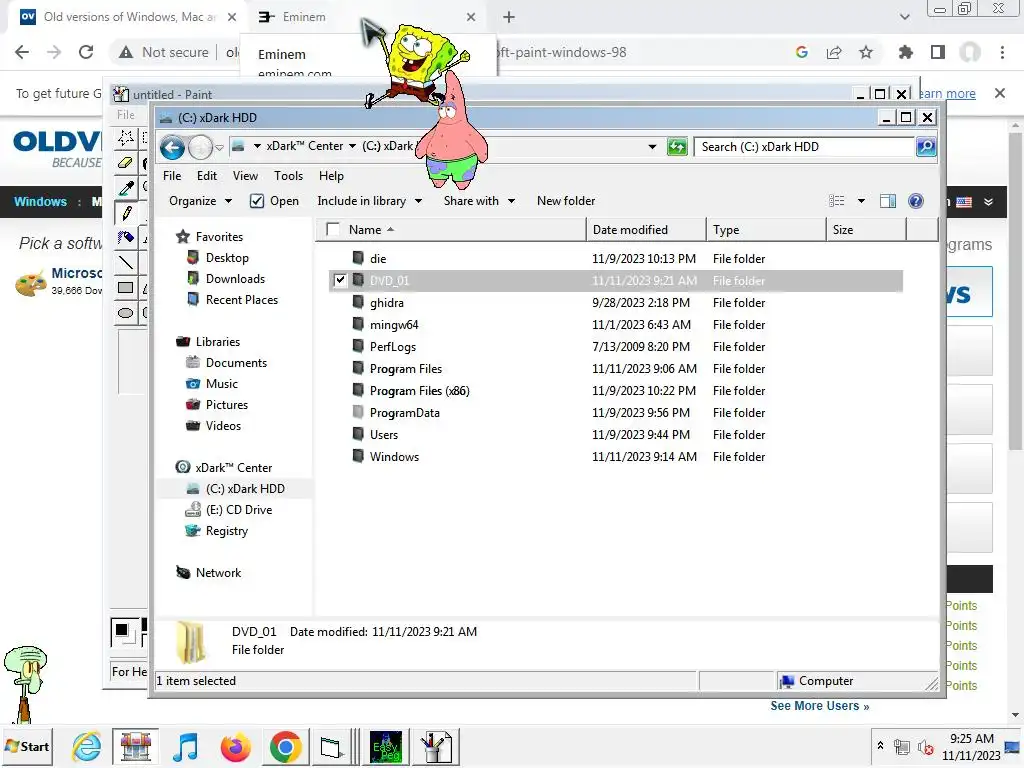
Task: Follow the See More Users link
Action: (819, 706)
